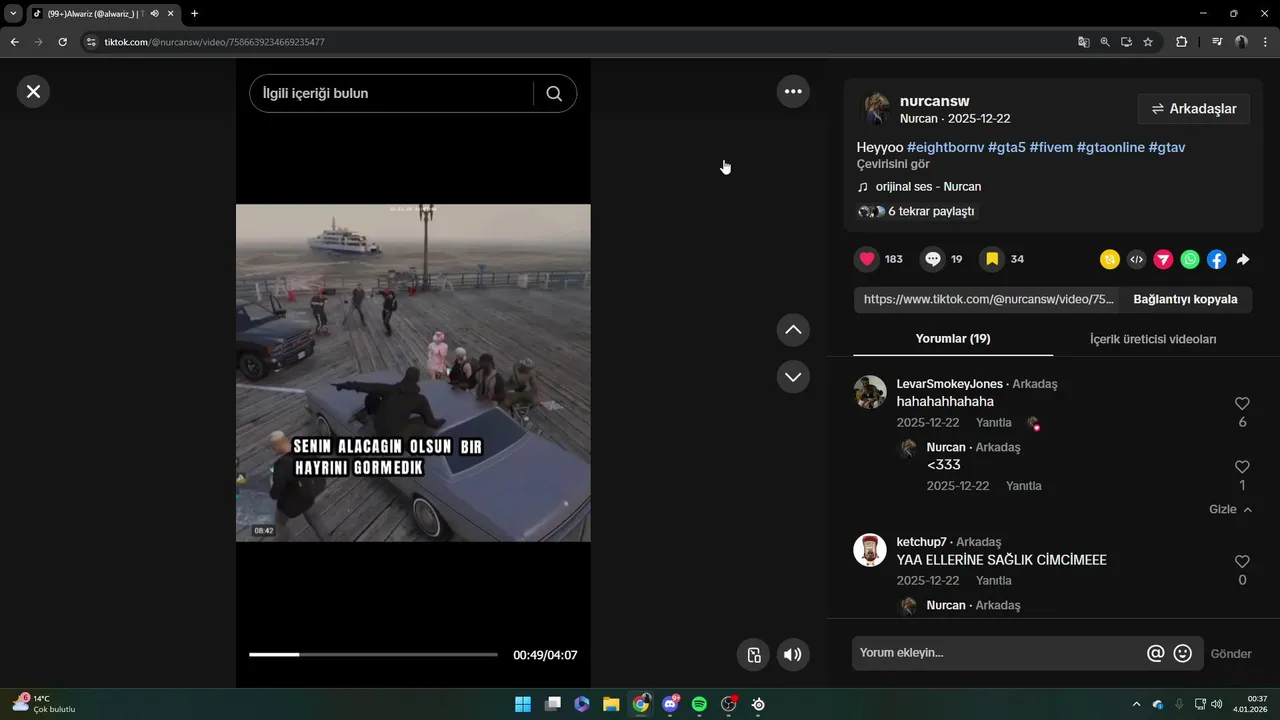
Task: Click the search magnifier icon in video search
Action: 554,93
